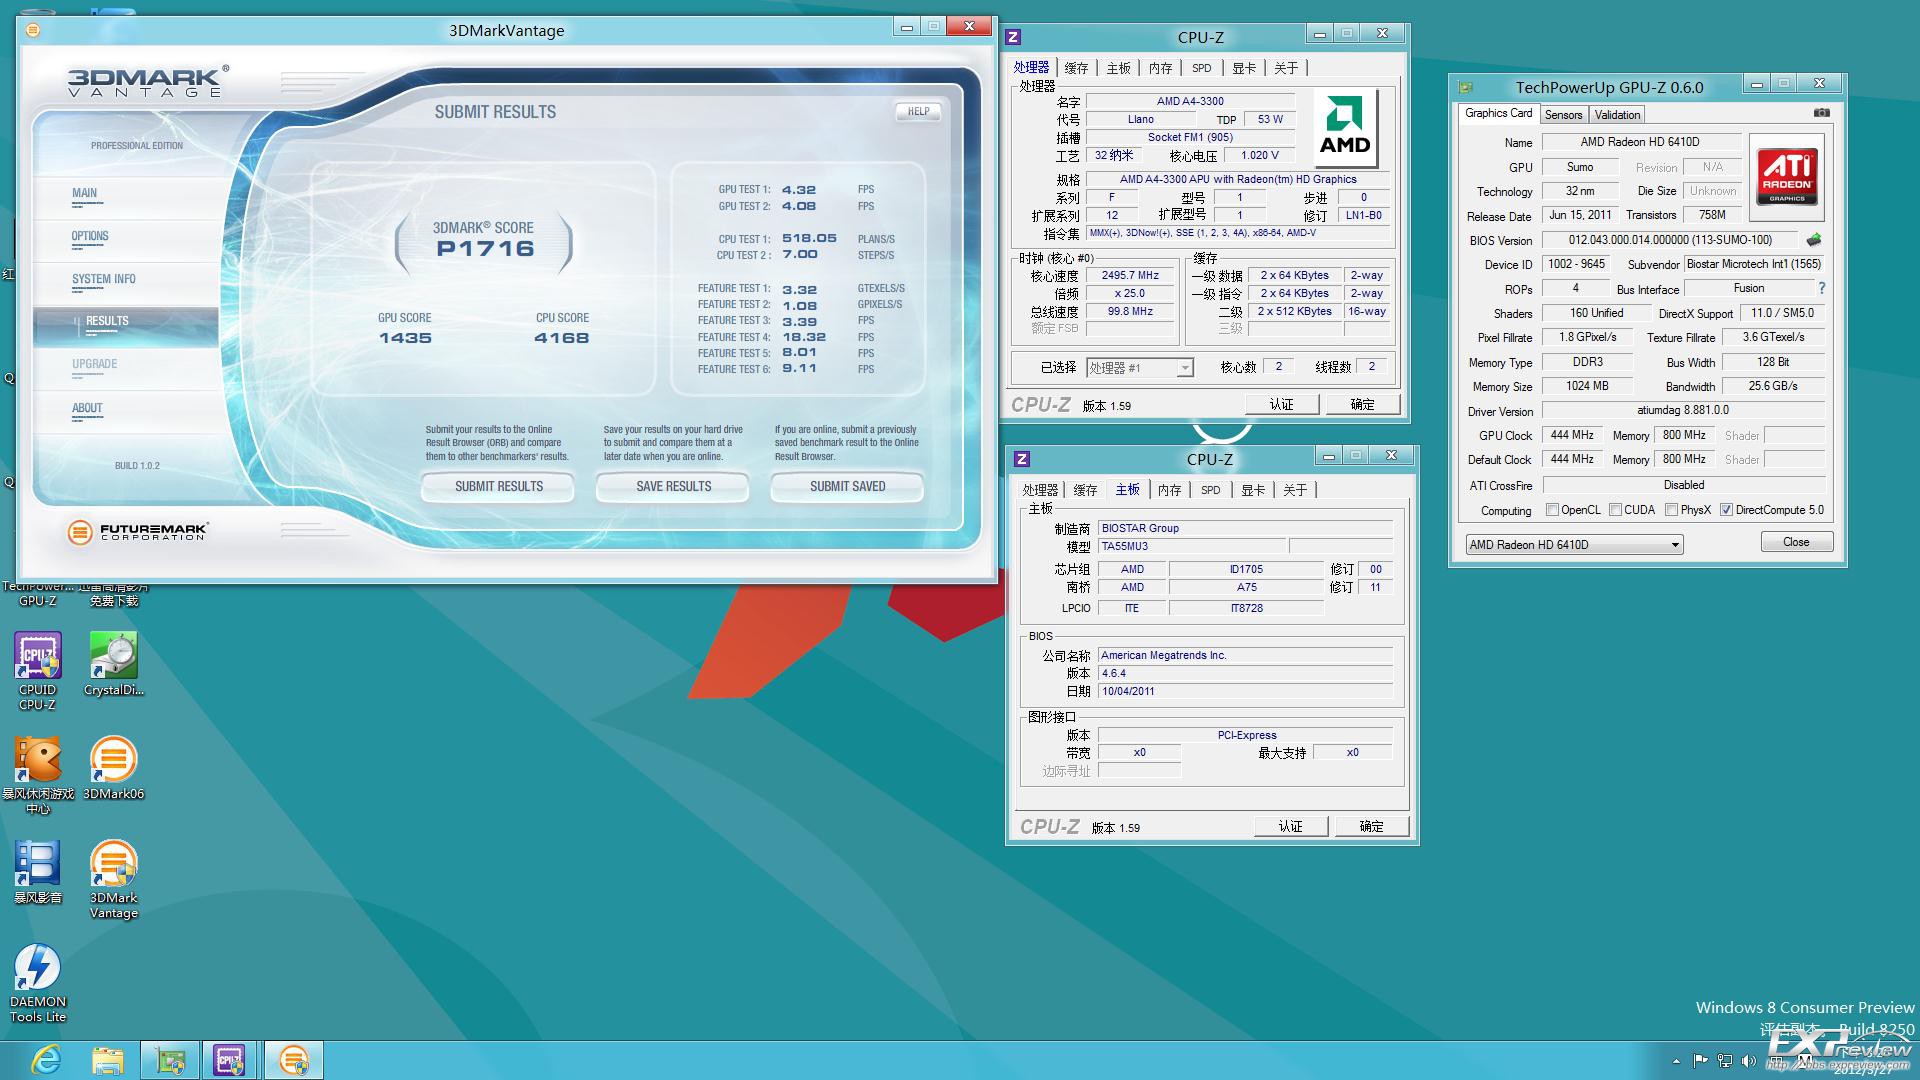The image size is (1920, 1080).
Task: Switch to CPU-Z via its taskbar icon
Action: (x=230, y=1060)
